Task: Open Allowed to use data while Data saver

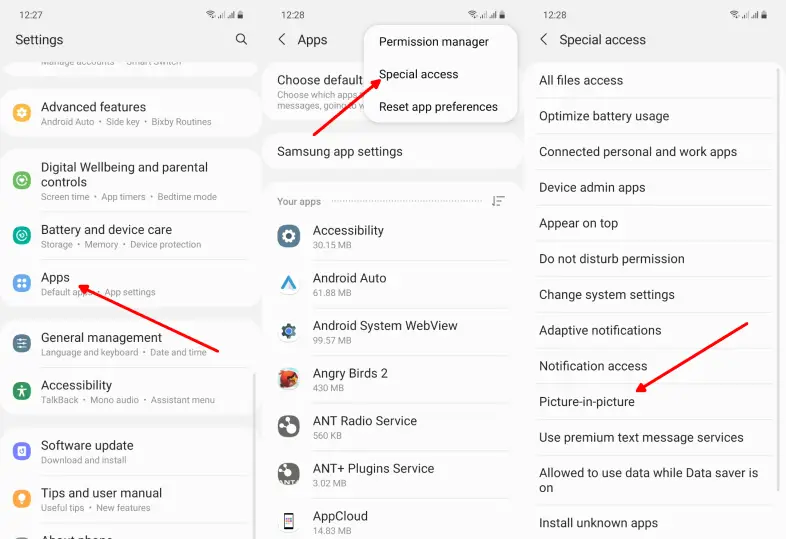Action: point(654,480)
